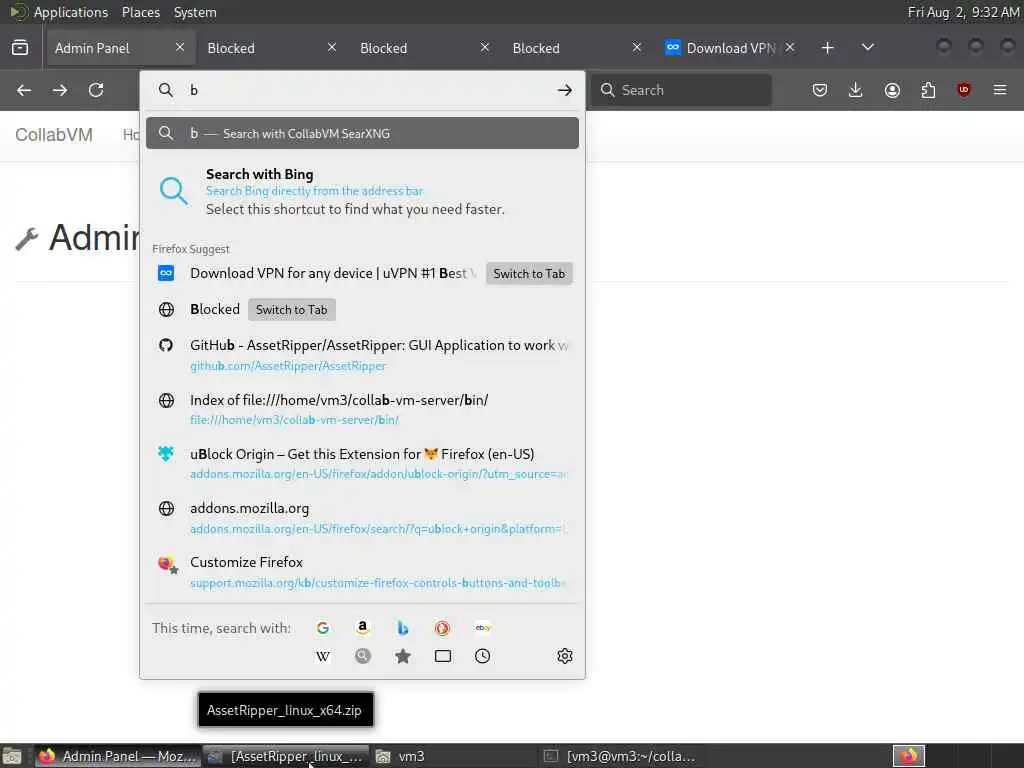Click Switch to Tab for uVPN suggestion
Screen dimensions: 1024x768
point(529,274)
